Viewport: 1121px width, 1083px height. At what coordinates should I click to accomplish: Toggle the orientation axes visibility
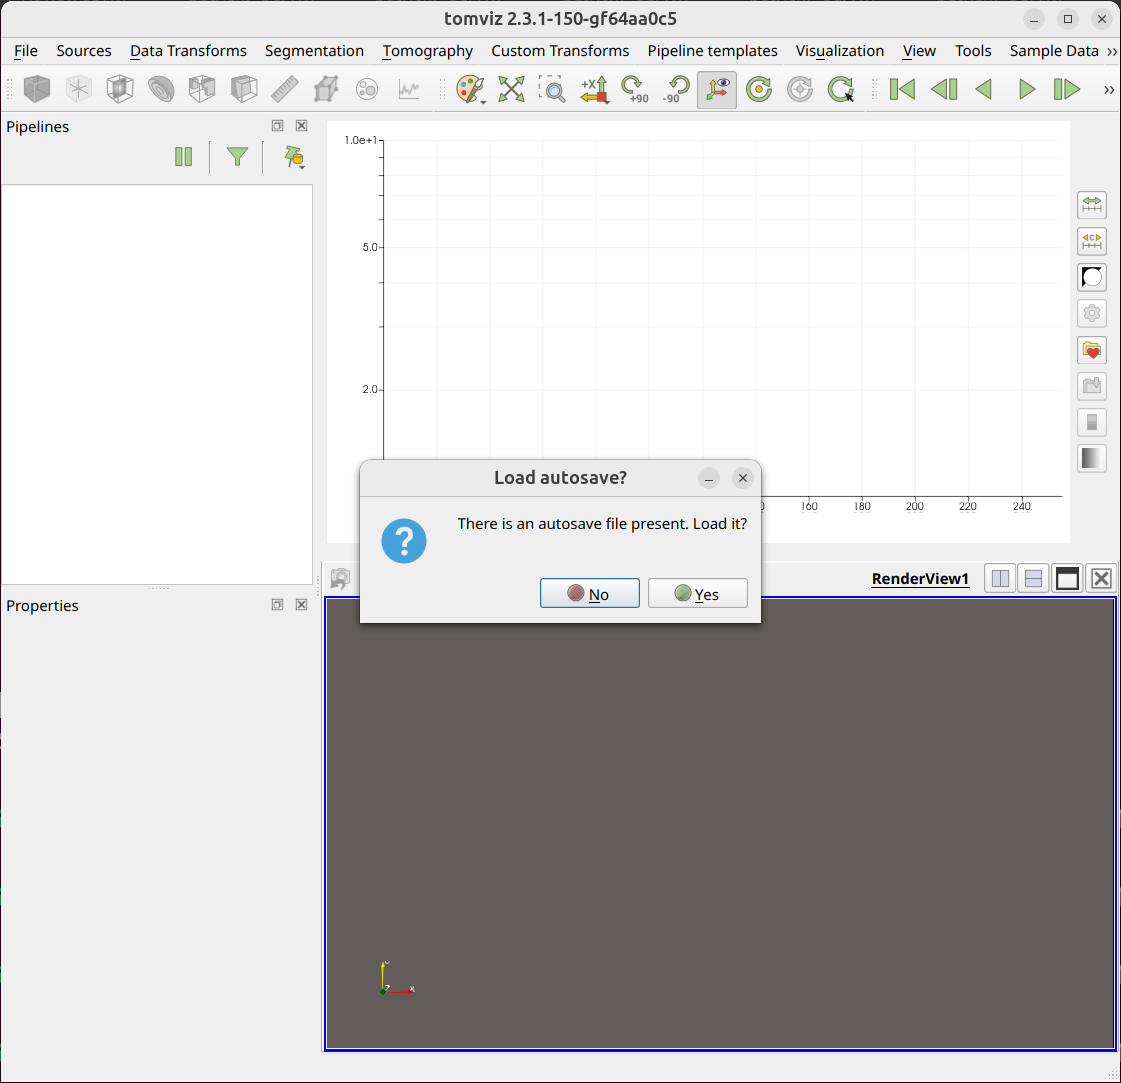point(717,89)
